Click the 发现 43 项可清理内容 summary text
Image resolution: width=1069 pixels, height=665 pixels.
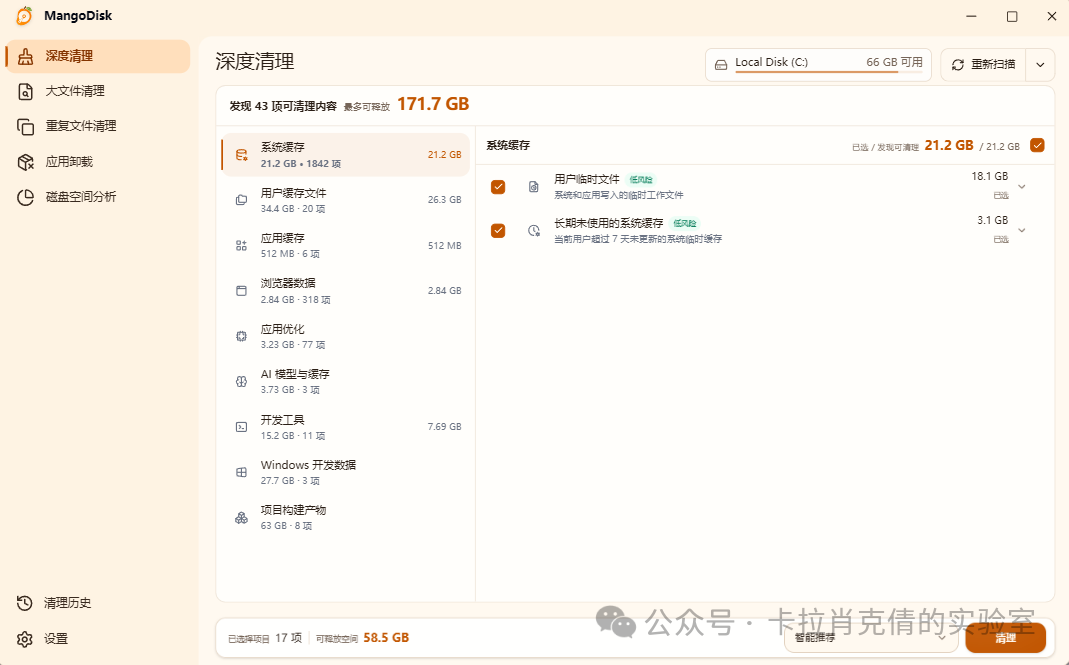click(x=283, y=106)
